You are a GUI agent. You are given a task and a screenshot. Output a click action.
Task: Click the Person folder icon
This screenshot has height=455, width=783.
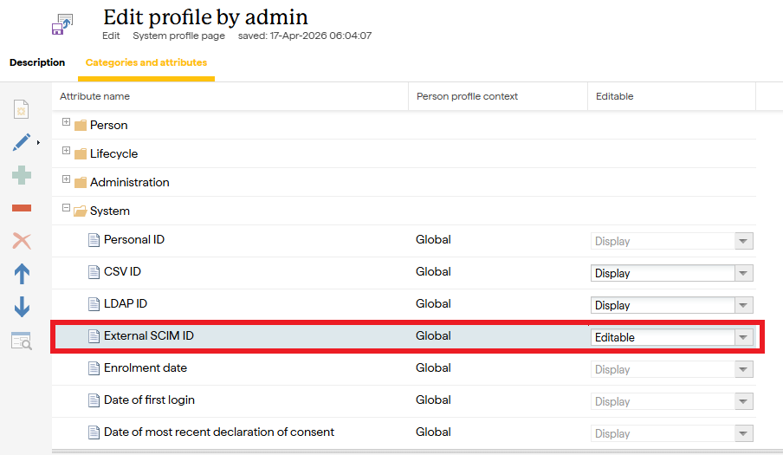[x=80, y=125]
